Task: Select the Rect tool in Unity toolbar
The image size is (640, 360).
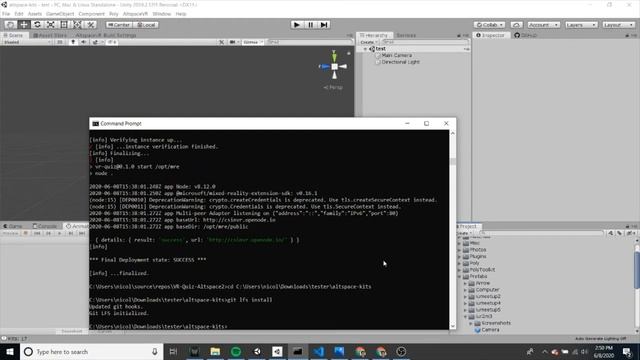Action: point(64,25)
